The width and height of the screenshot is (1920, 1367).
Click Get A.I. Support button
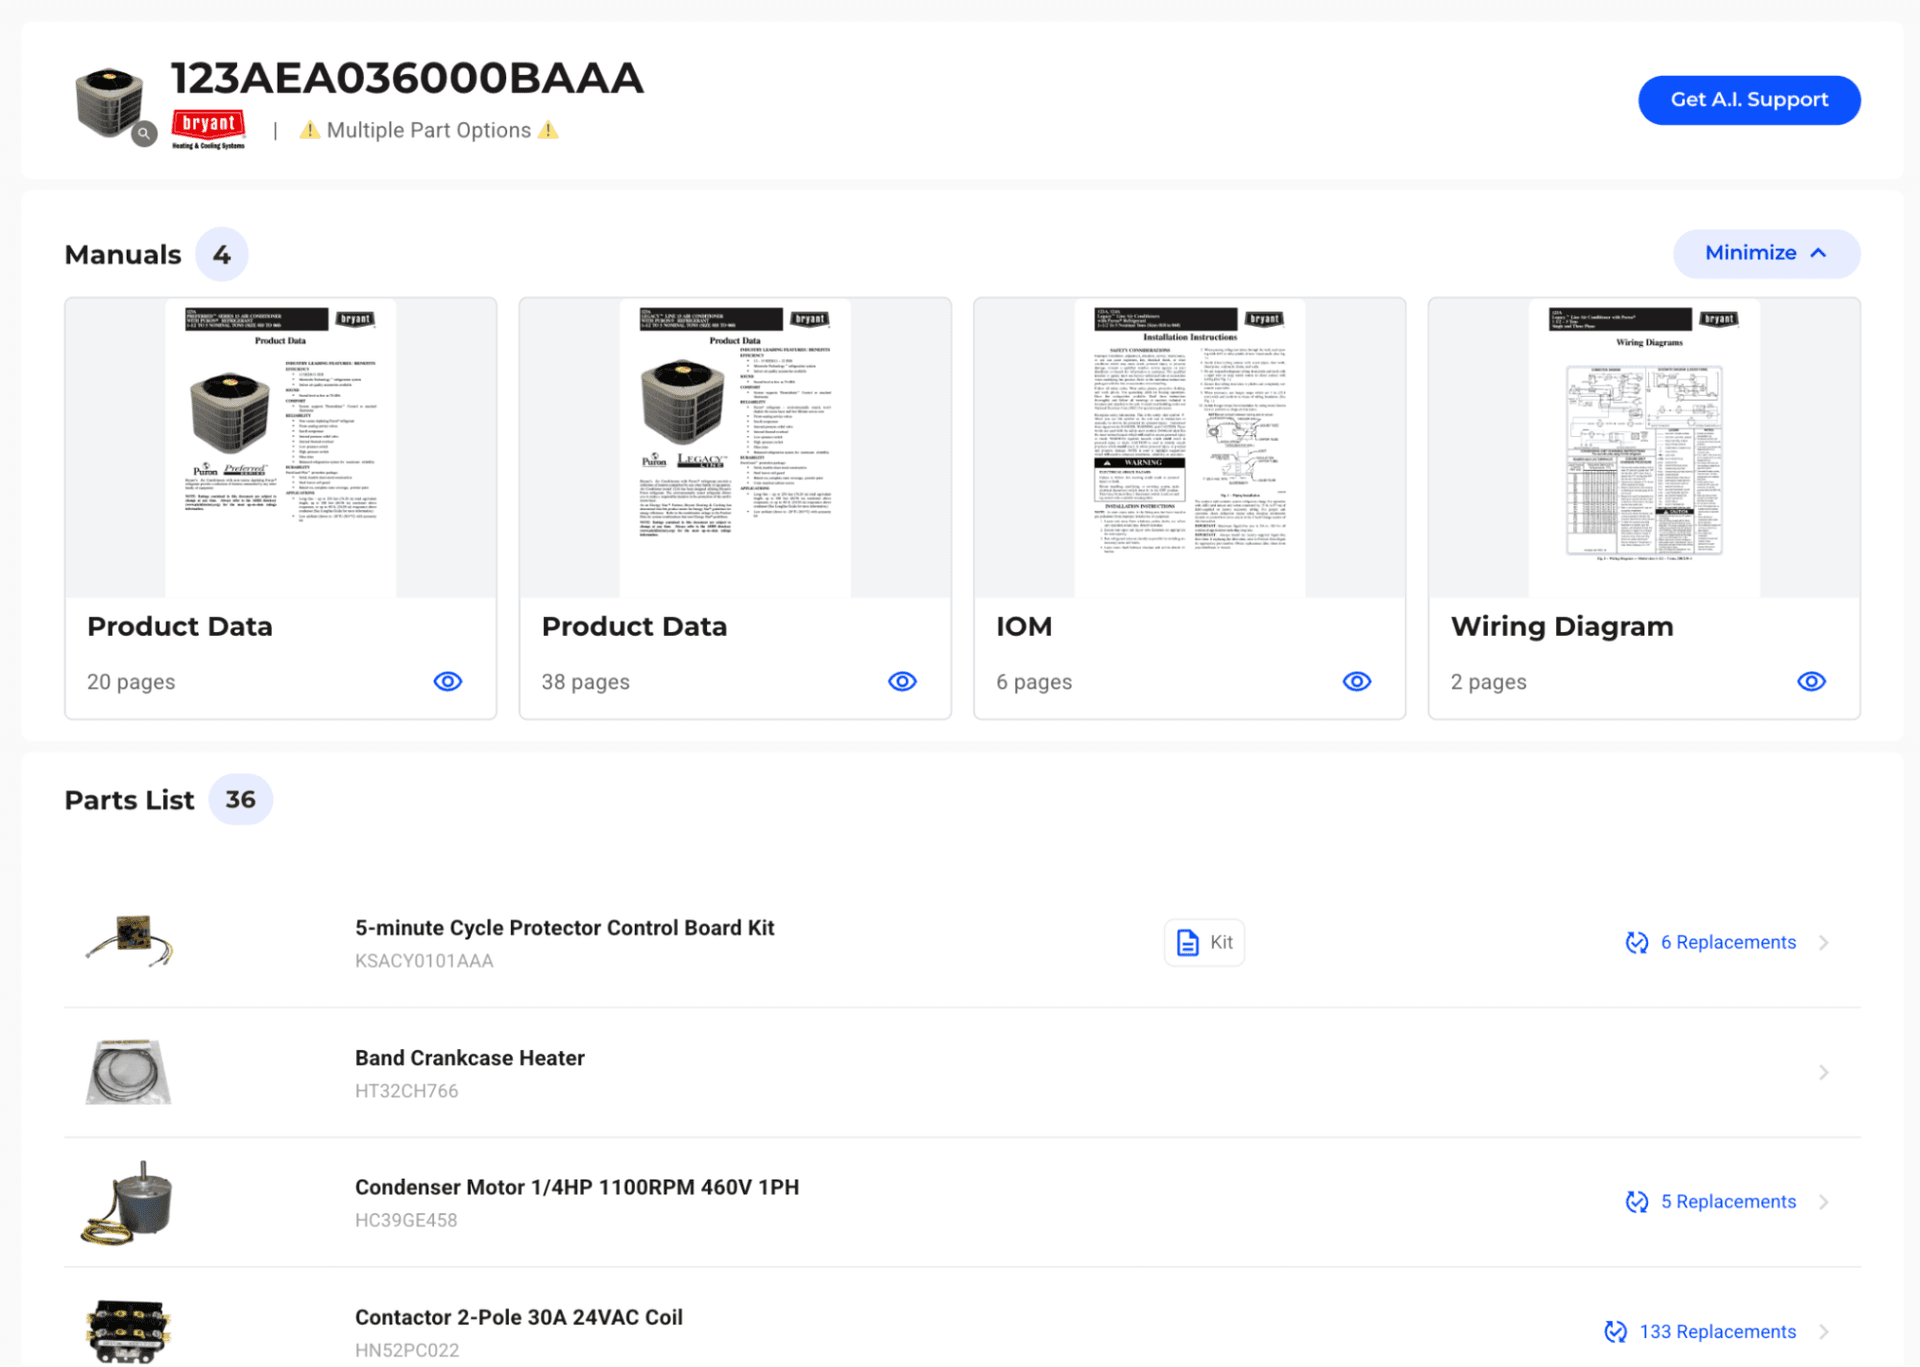pos(1748,100)
